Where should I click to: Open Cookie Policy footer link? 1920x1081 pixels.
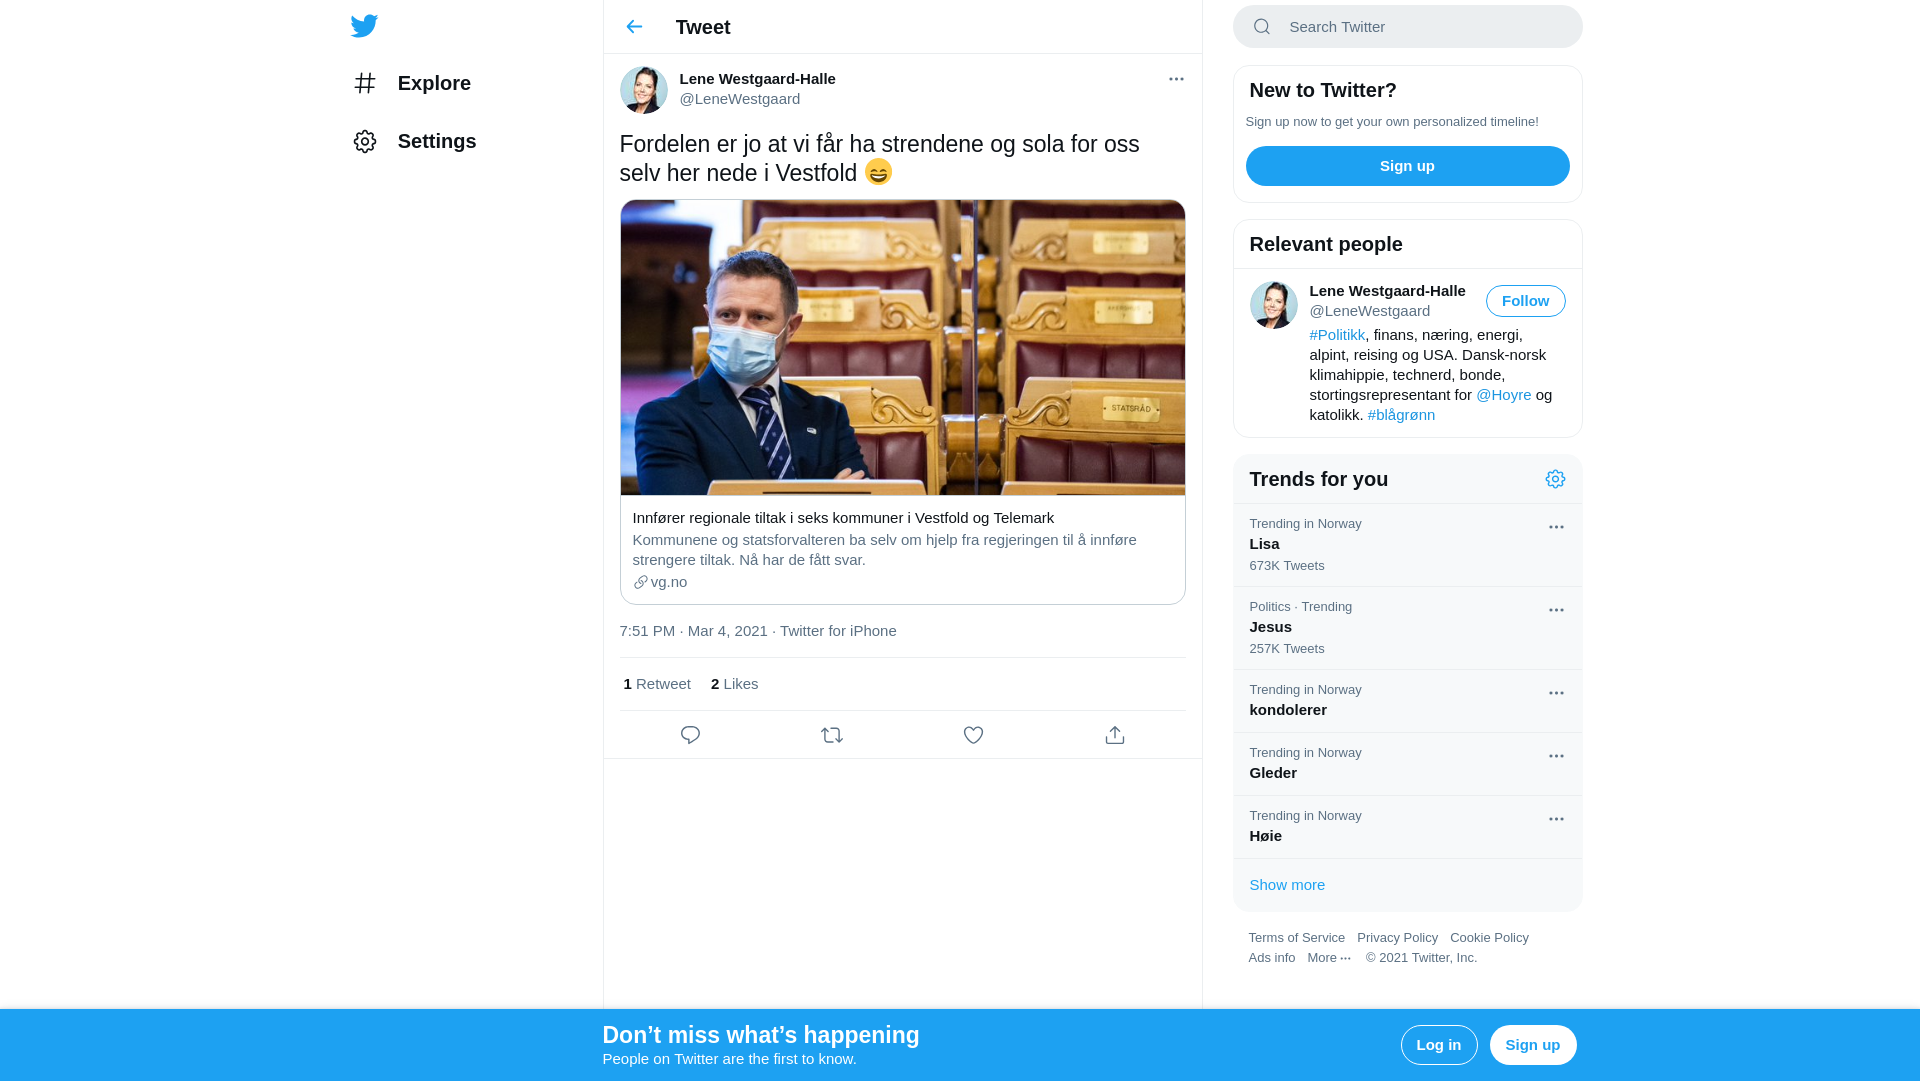pyautogui.click(x=1489, y=938)
